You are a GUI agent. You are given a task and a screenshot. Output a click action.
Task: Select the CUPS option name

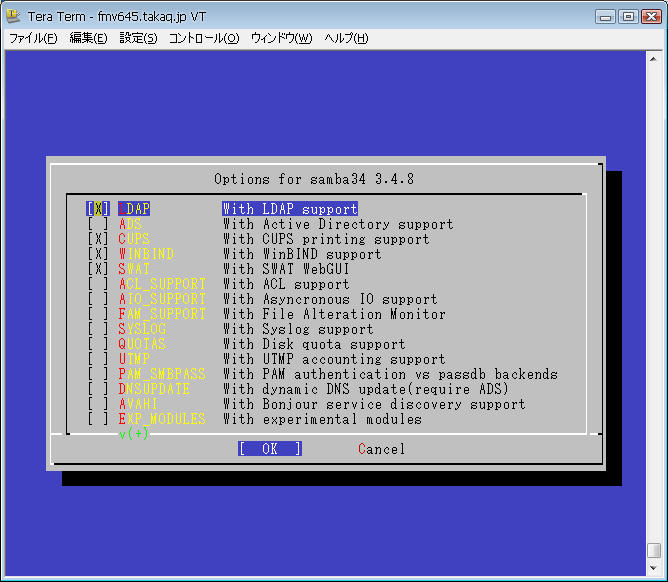pos(134,239)
